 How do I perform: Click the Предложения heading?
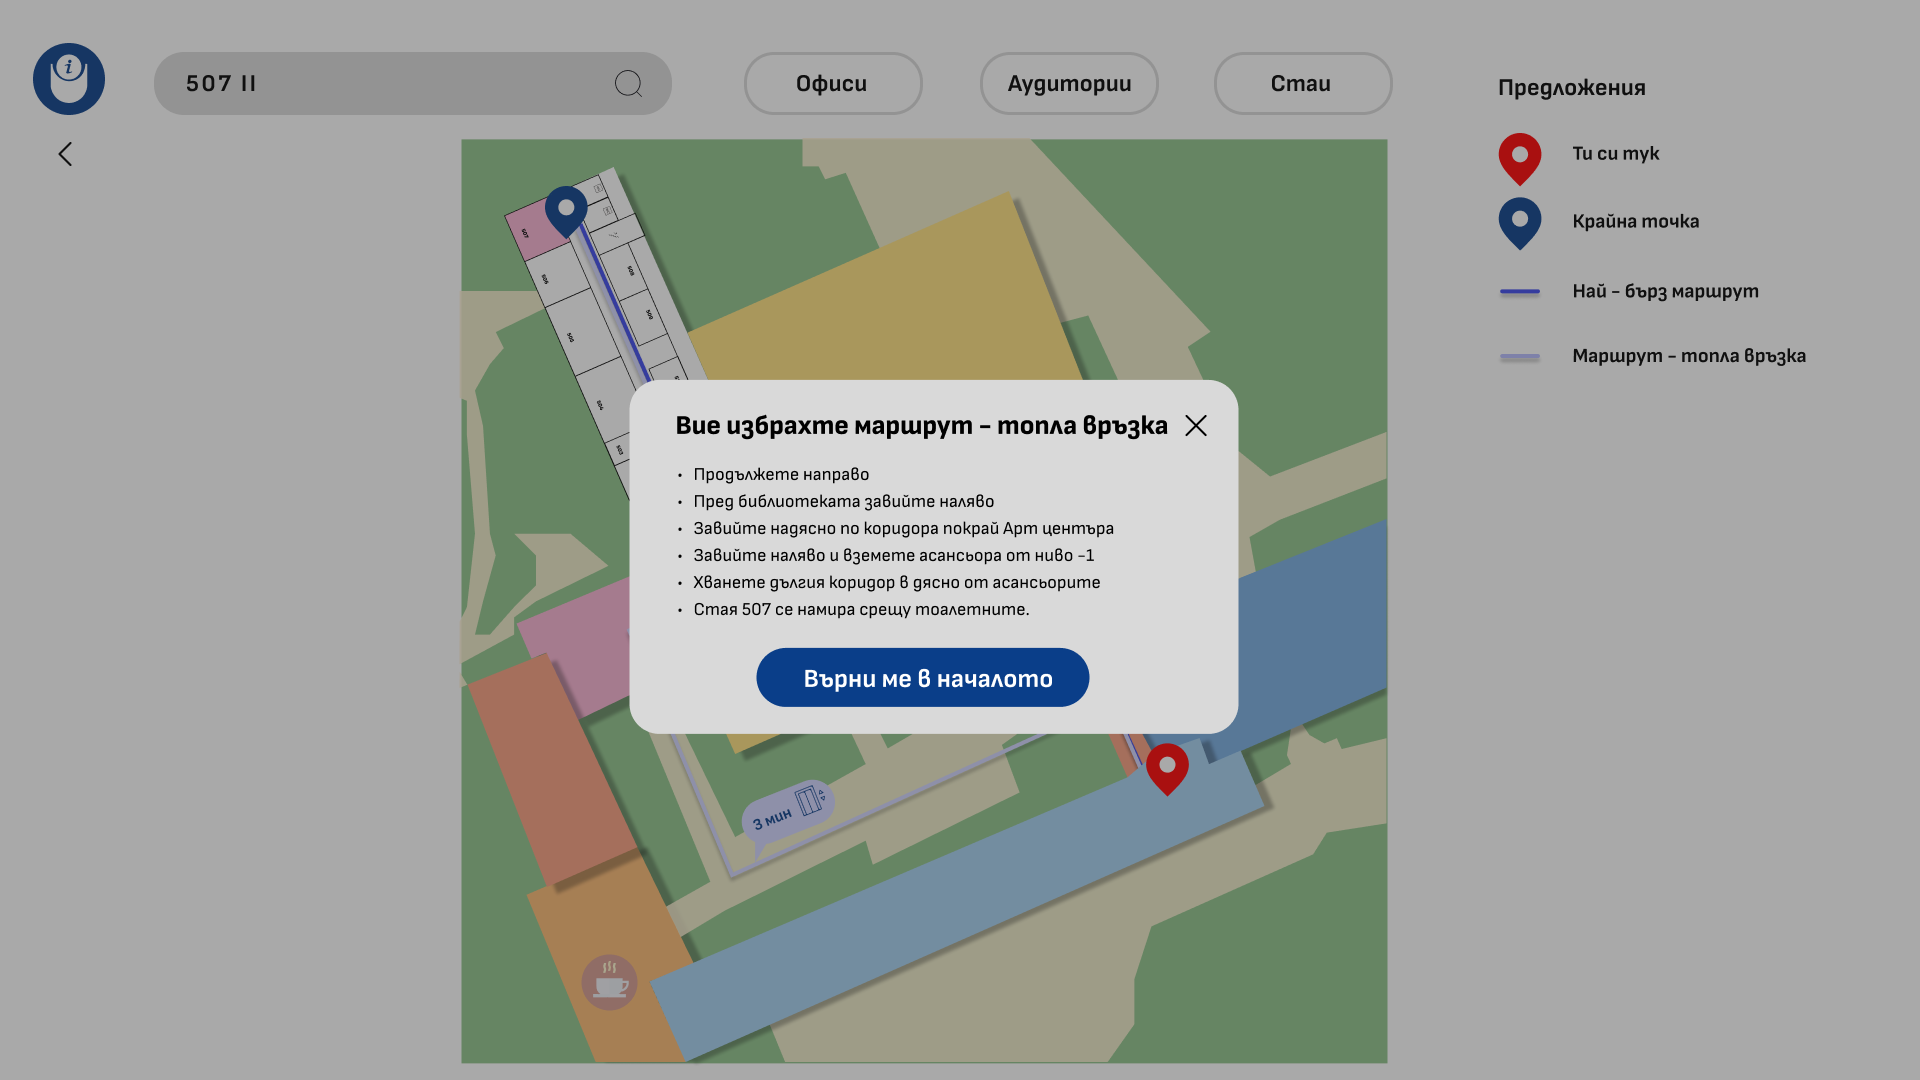pyautogui.click(x=1572, y=88)
